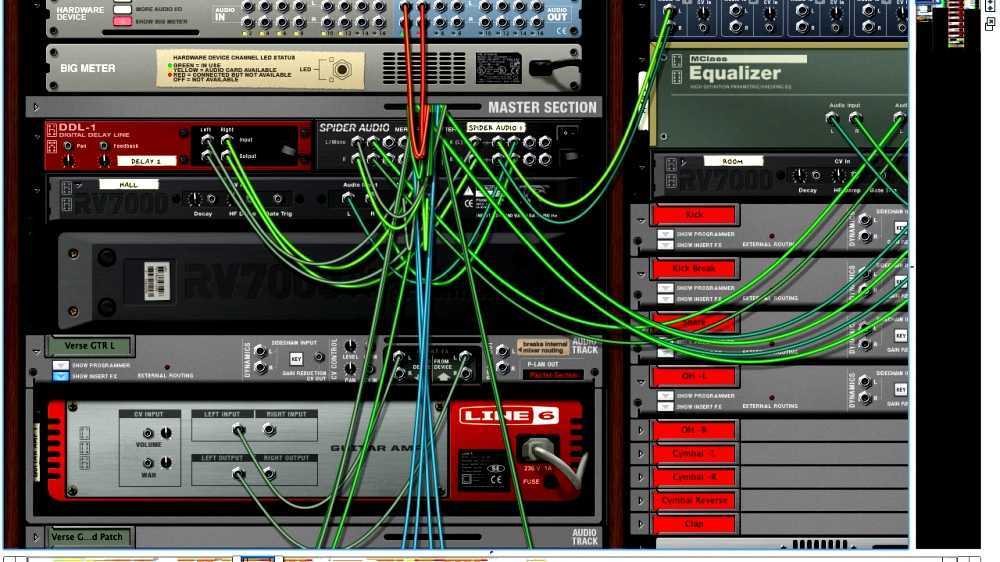Expand the Clap mix channel
This screenshot has width=1000, height=562.
coord(640,524)
